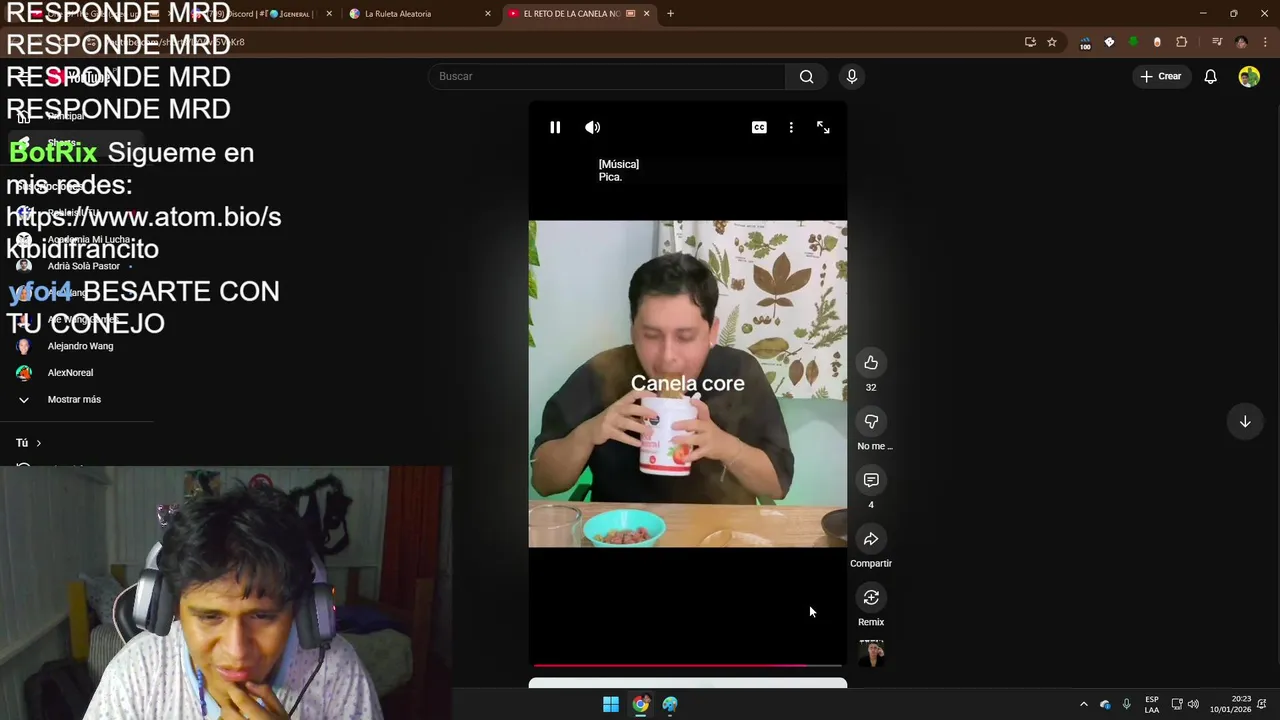This screenshot has width=1280, height=720.
Task: Open the YouTube account avatar menu
Action: pos(1249,76)
